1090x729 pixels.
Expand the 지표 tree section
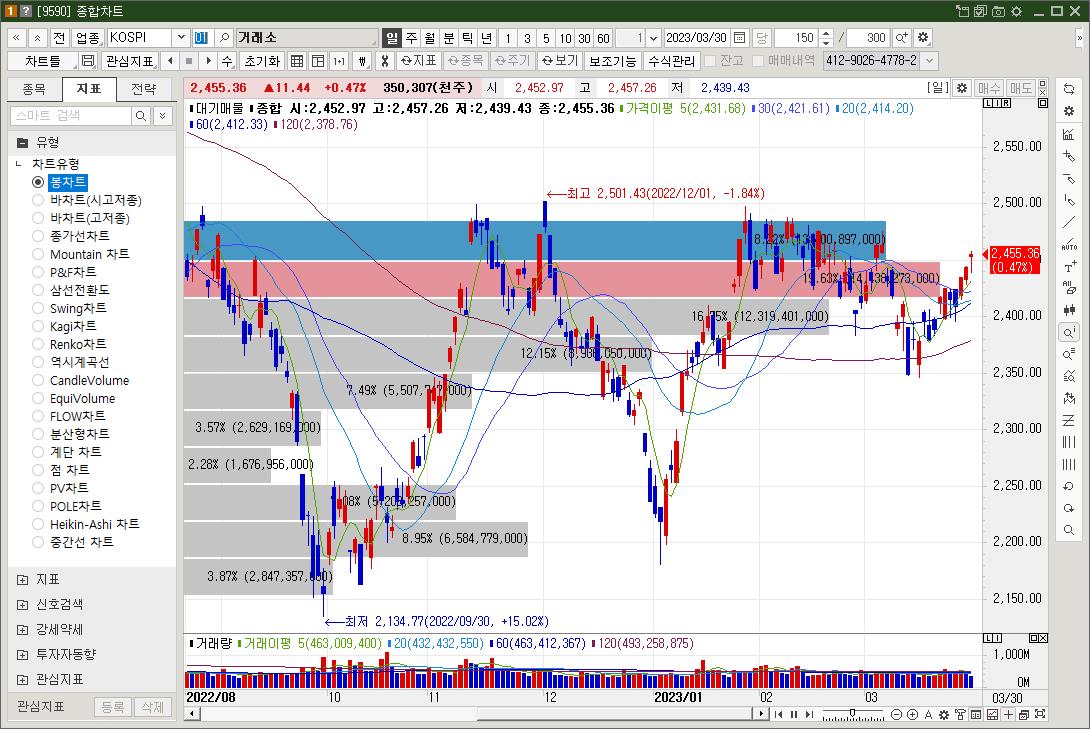(x=22, y=580)
